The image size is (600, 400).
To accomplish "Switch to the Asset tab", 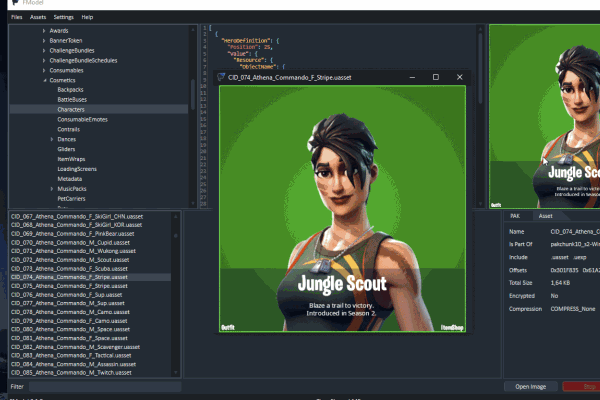I will (545, 215).
